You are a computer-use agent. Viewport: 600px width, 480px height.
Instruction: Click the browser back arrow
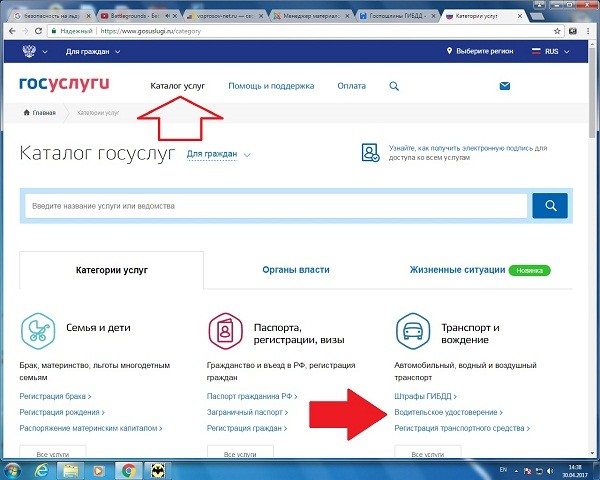[12, 31]
